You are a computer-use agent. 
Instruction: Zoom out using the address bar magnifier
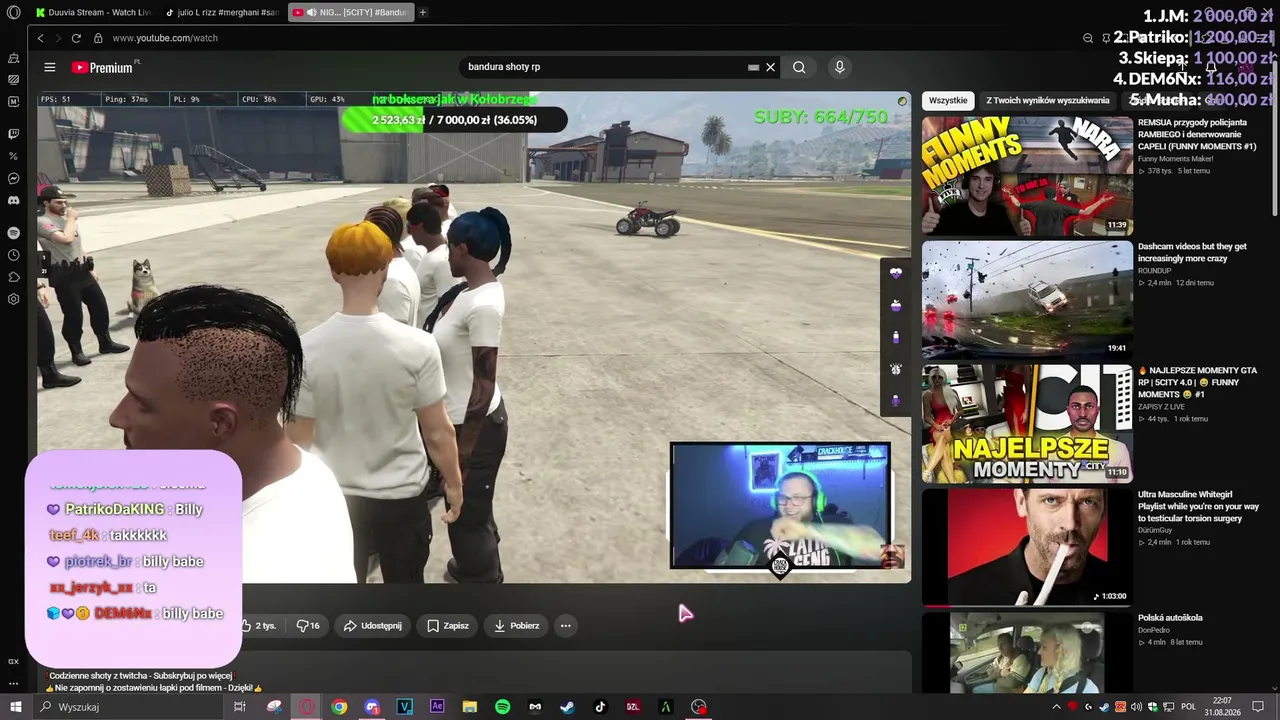point(1088,38)
